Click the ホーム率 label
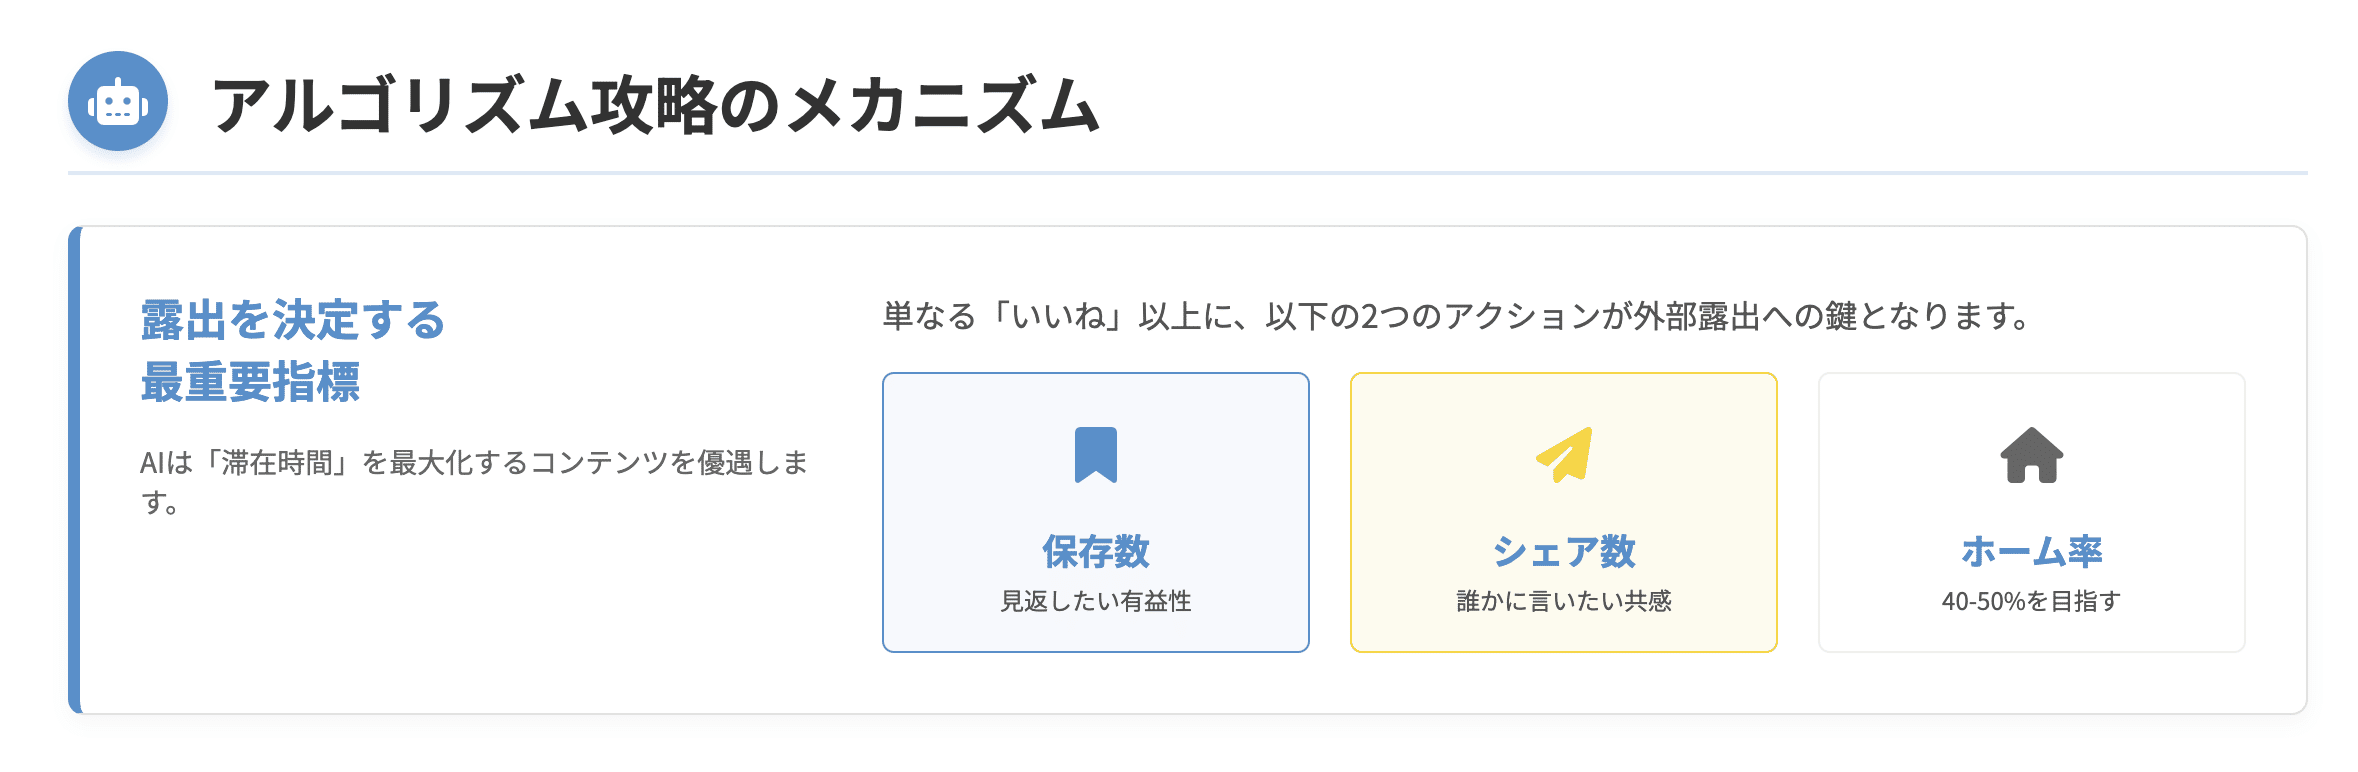Screen dimensions: 2358x772 tap(2031, 551)
